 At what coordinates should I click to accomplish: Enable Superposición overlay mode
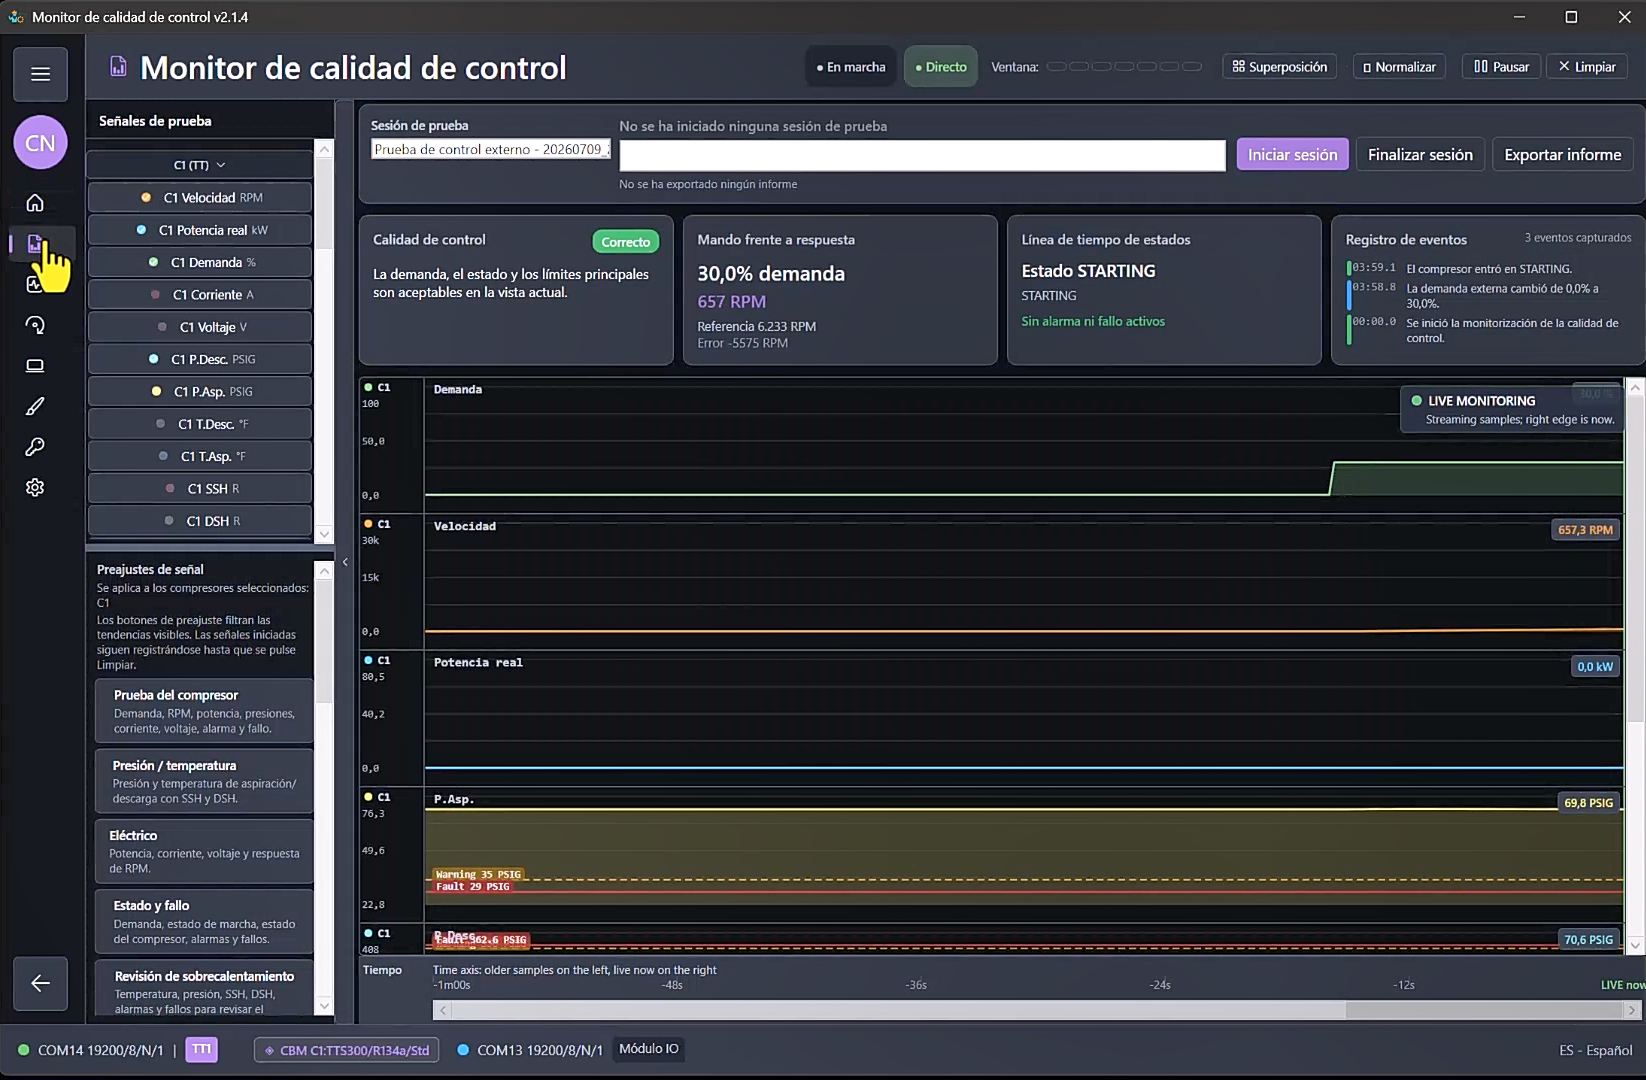point(1280,67)
